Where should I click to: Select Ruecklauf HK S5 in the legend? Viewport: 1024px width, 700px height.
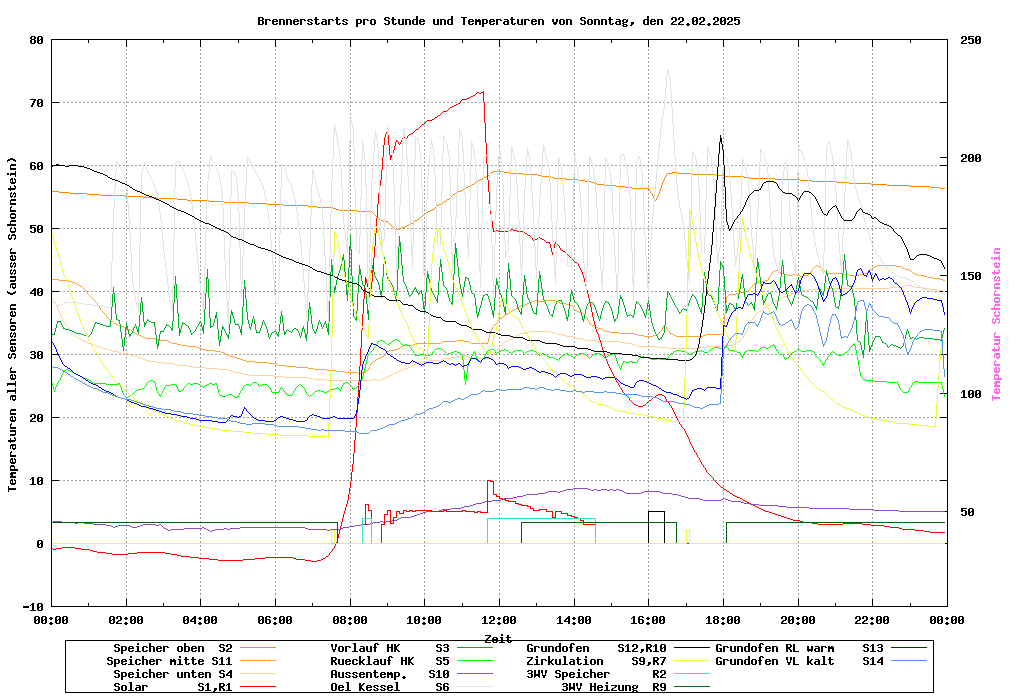pyautogui.click(x=389, y=661)
